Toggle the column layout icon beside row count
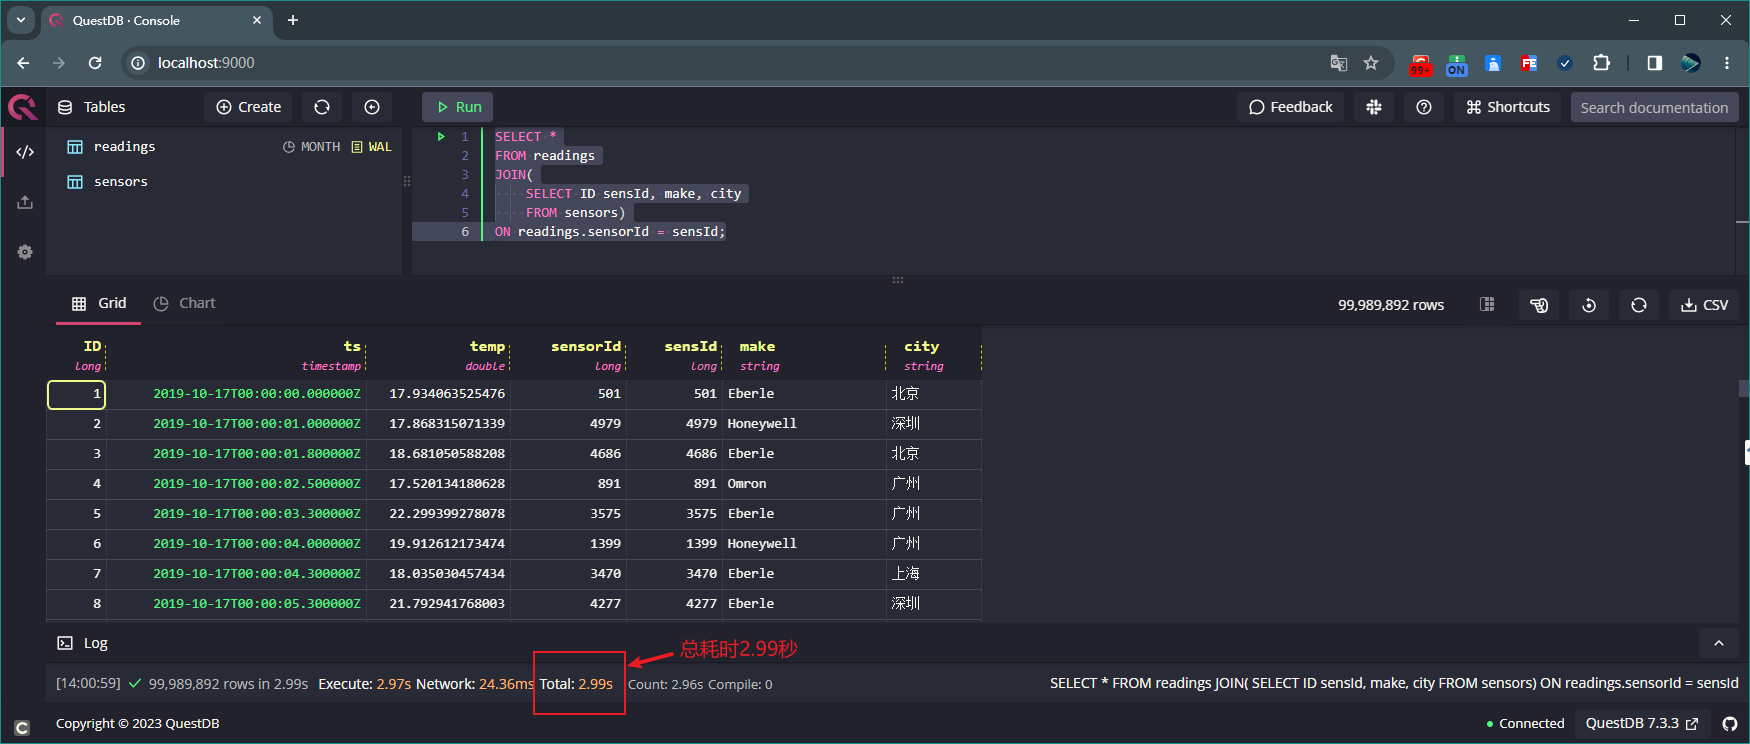This screenshot has width=1750, height=744. [x=1488, y=305]
